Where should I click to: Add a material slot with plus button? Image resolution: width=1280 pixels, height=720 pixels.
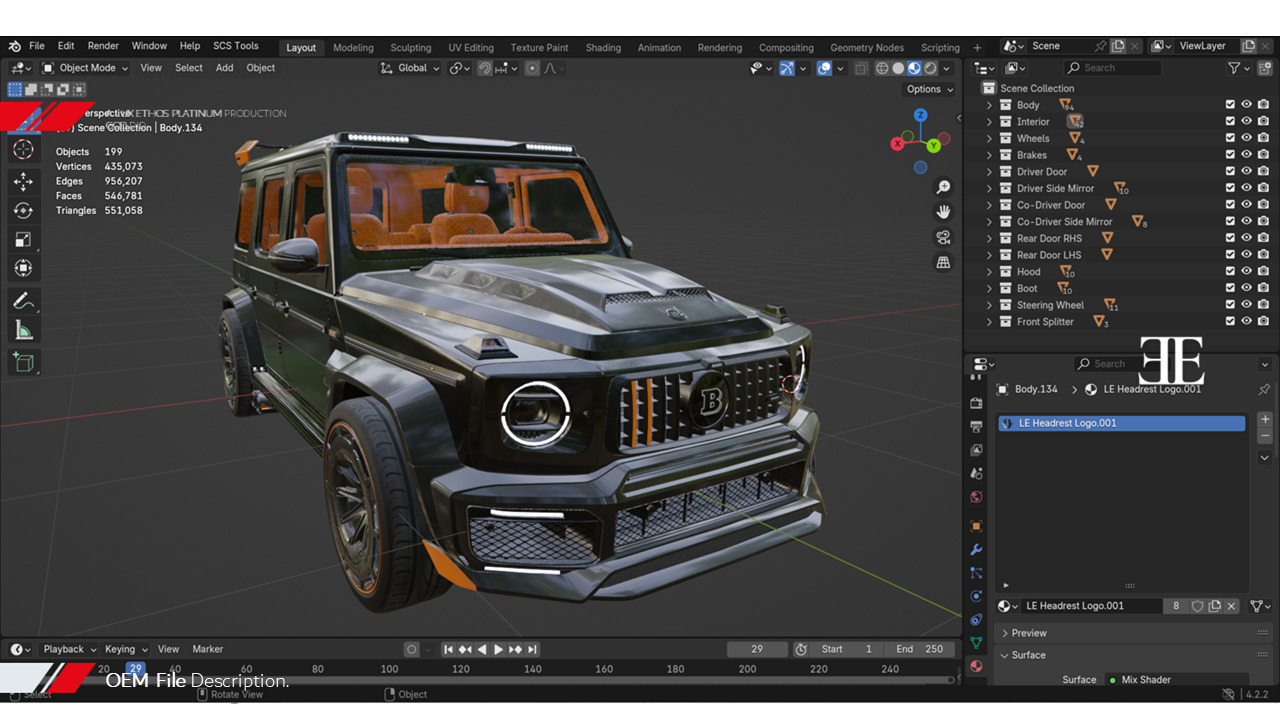pos(1265,420)
